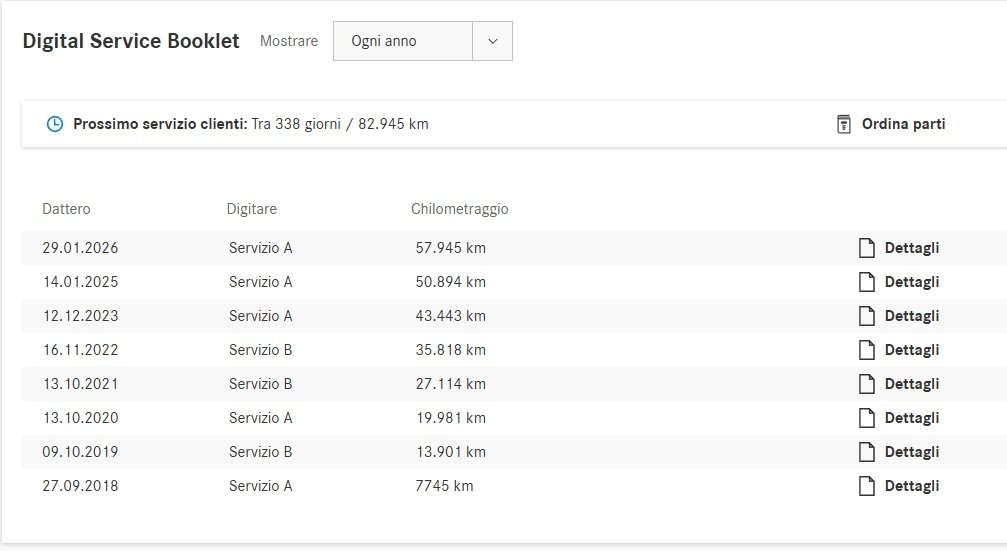The height and width of the screenshot is (551, 1007).
Task: Click the Chilometraggio column header
Action: pos(459,209)
